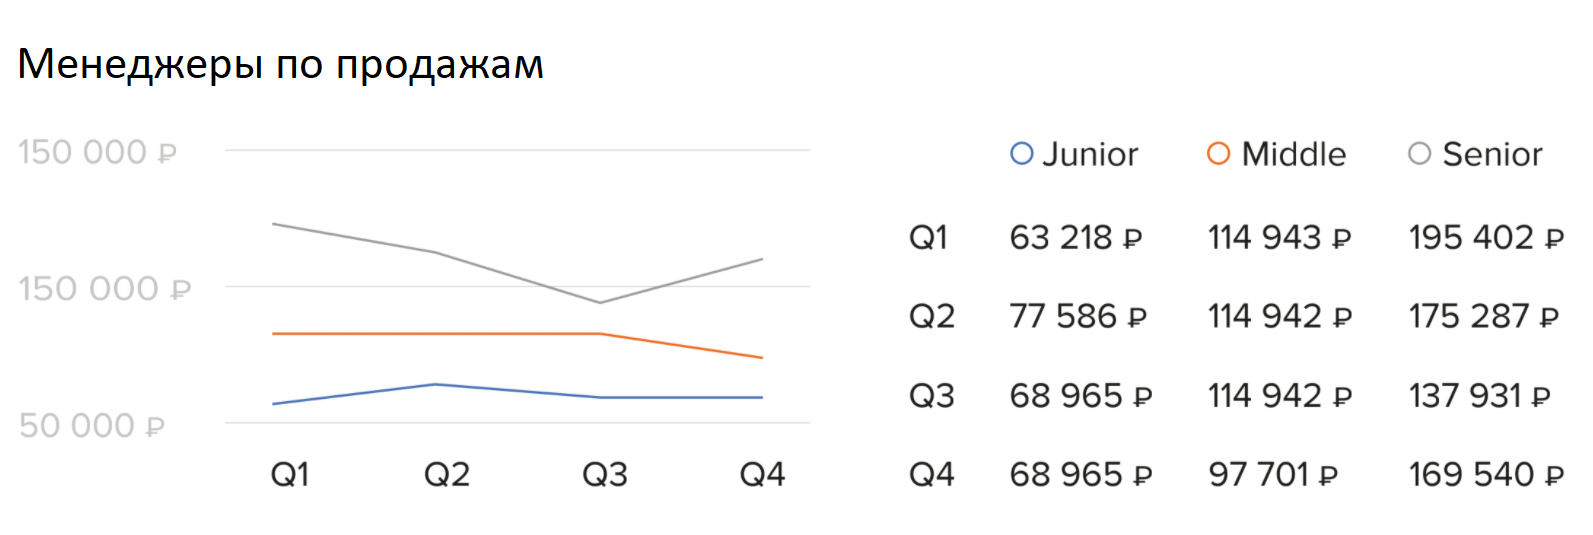Click the Q1 label on the chart x-axis
The height and width of the screenshot is (535, 1593).
tap(290, 474)
